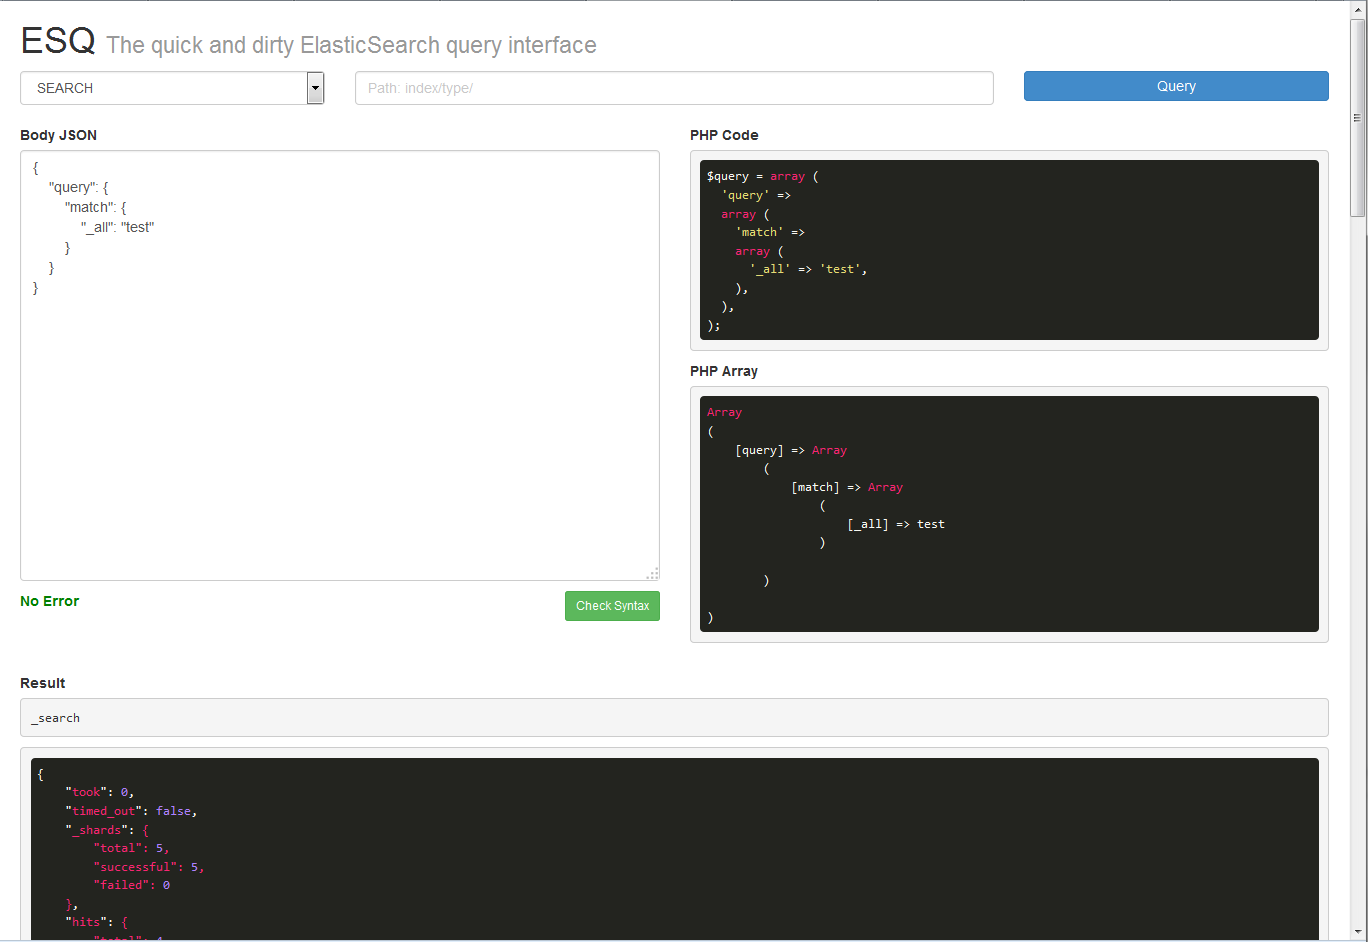Click the "_shards" result line

coord(107,830)
